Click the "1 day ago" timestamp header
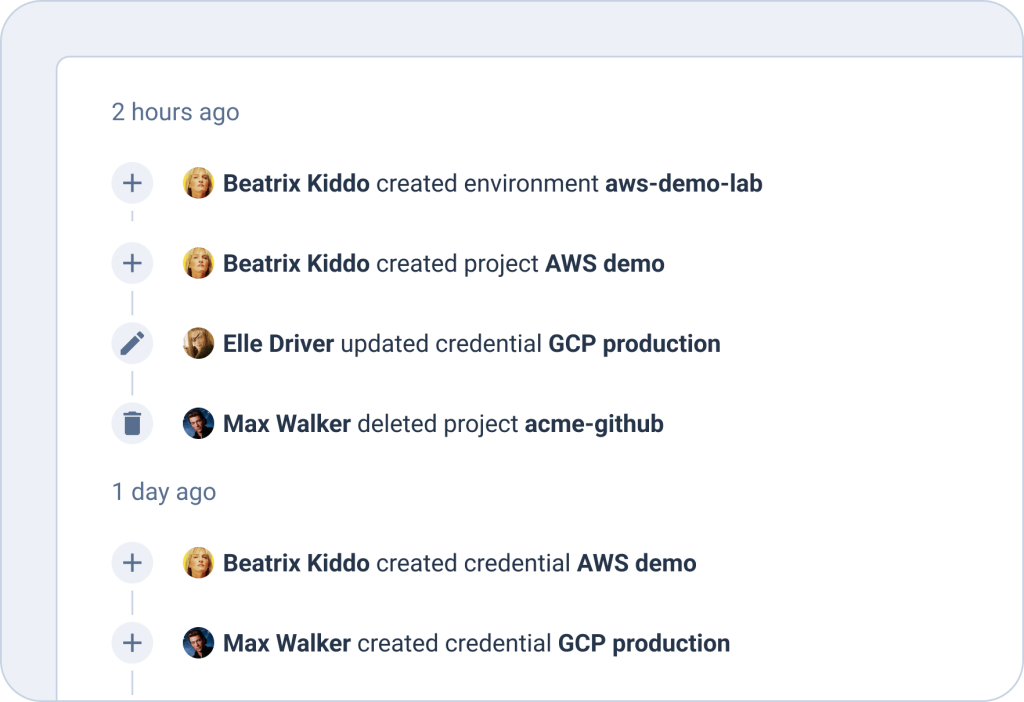 click(x=163, y=492)
